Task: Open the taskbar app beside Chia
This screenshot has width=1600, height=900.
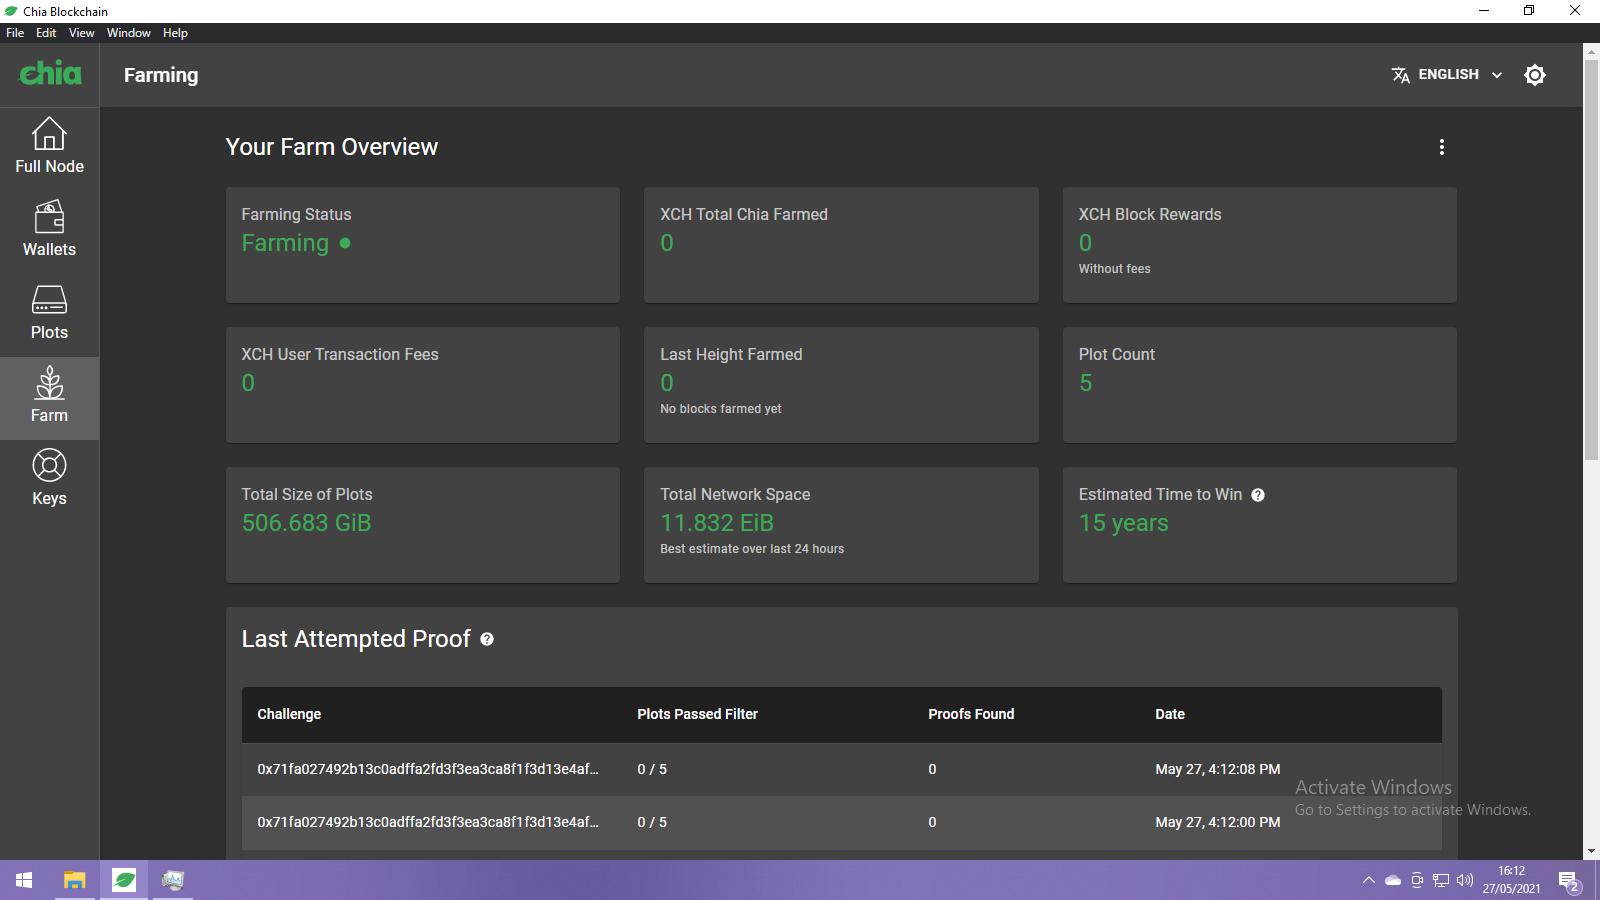Action: point(173,880)
